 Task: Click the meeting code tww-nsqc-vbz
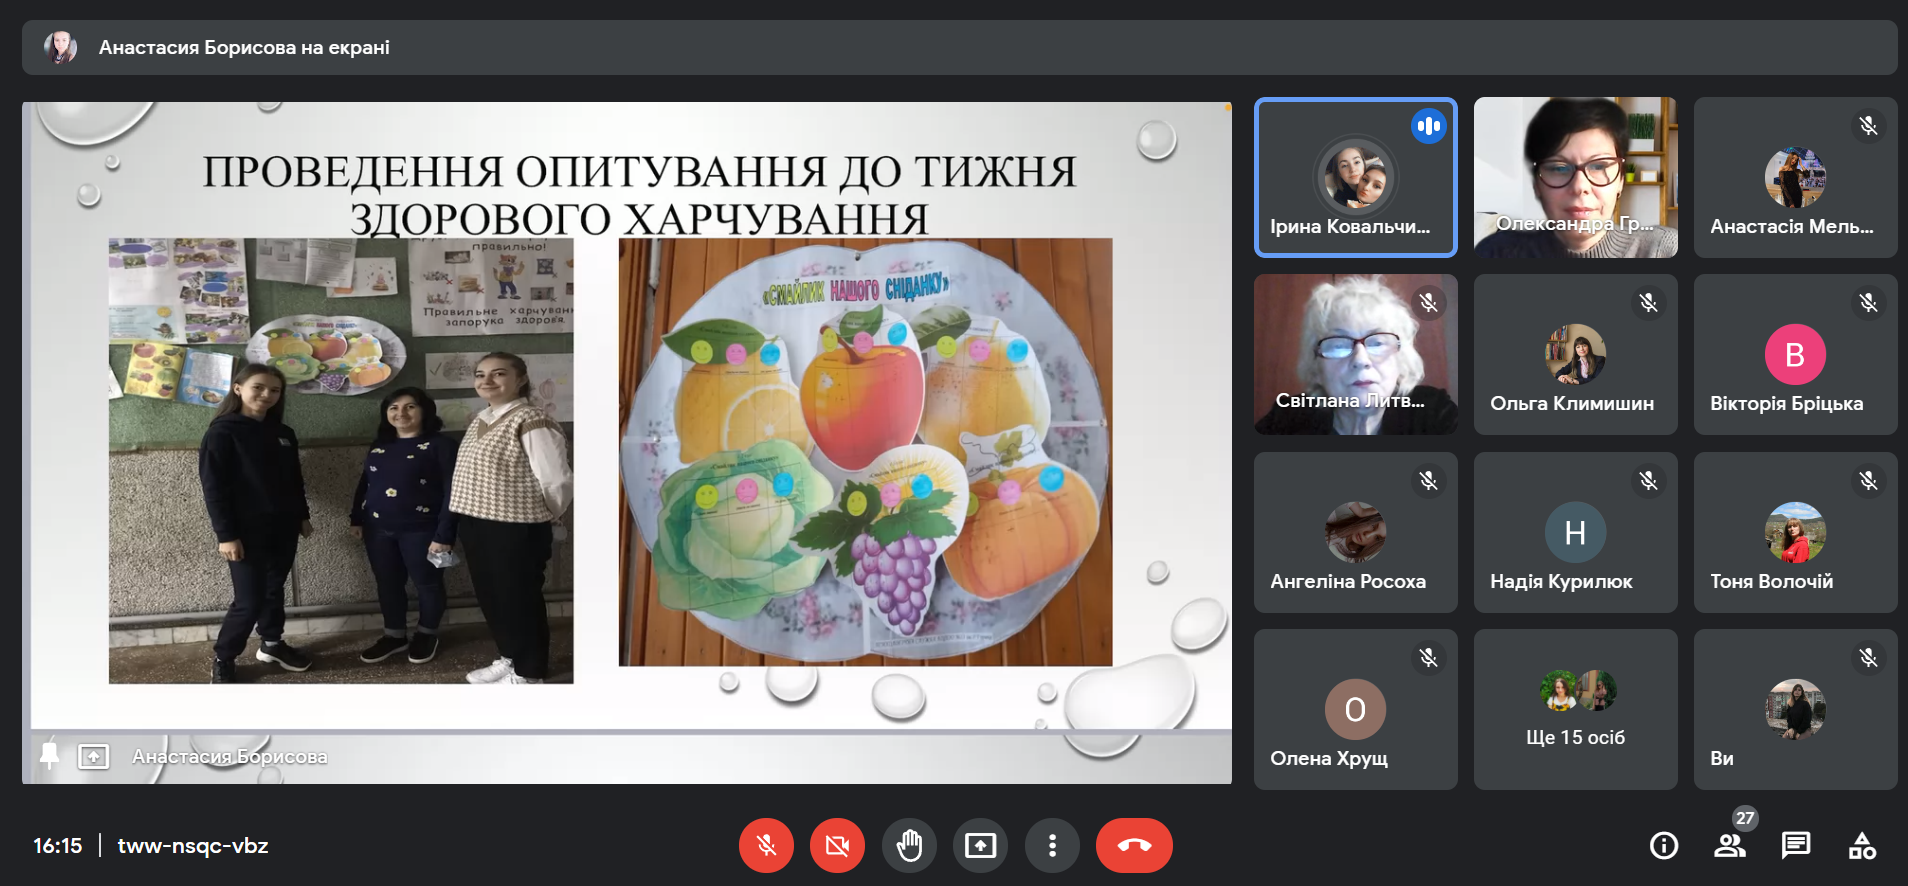pos(193,846)
